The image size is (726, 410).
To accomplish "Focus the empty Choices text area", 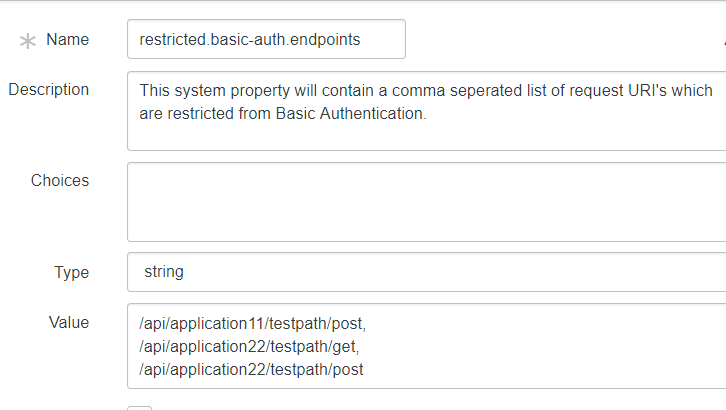I will [x=426, y=202].
